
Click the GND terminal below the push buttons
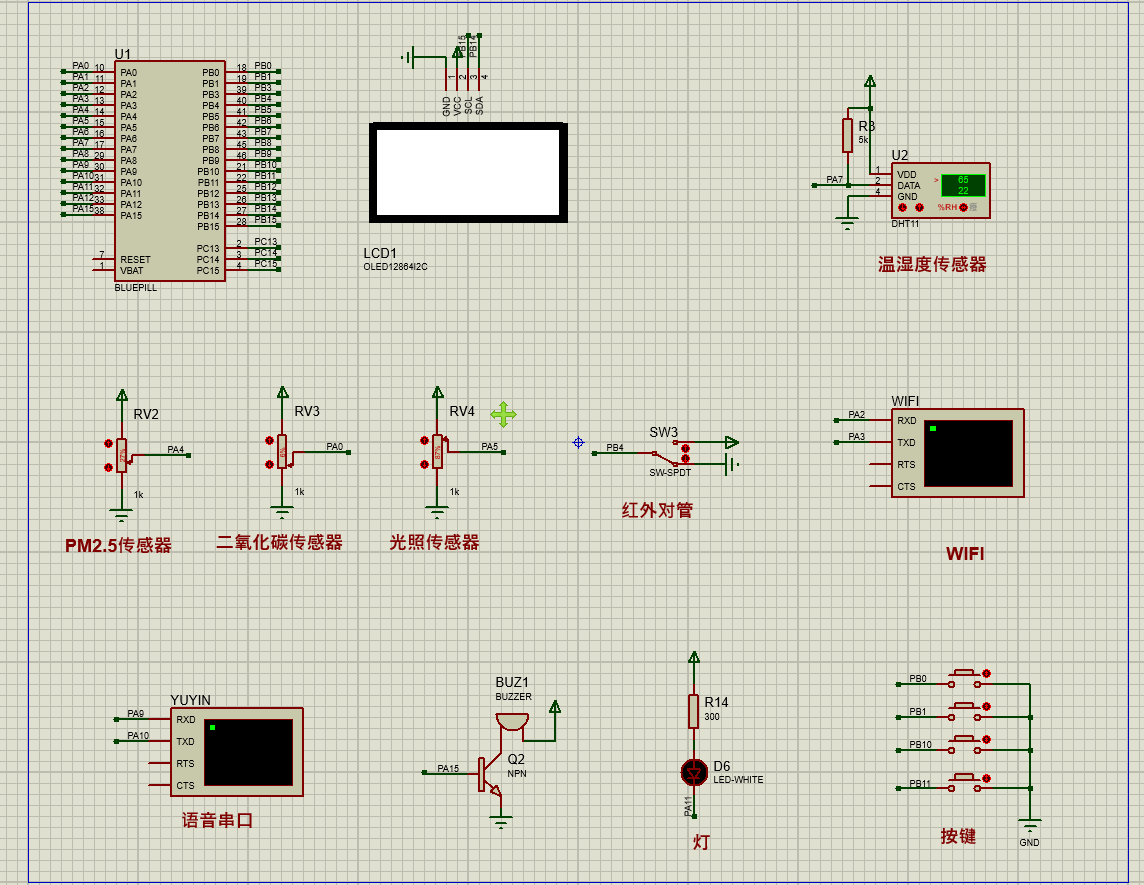point(1029,827)
